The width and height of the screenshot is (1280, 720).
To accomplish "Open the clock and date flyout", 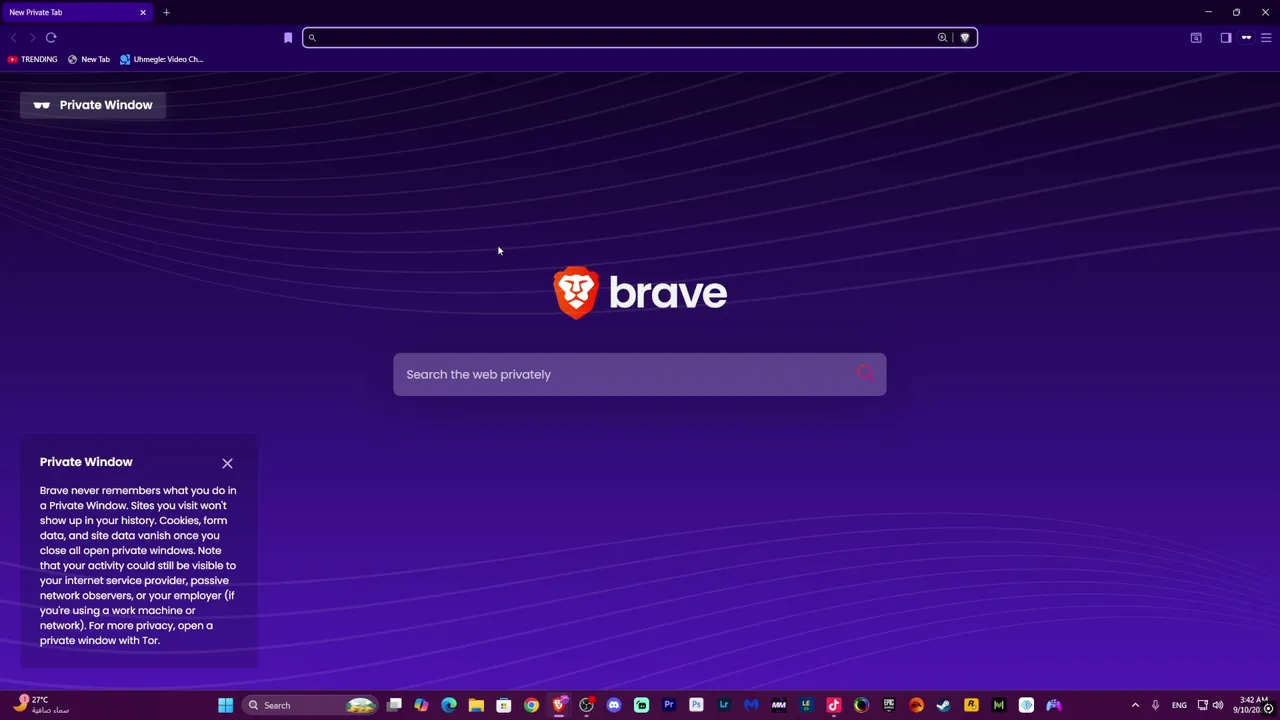I will point(1254,705).
